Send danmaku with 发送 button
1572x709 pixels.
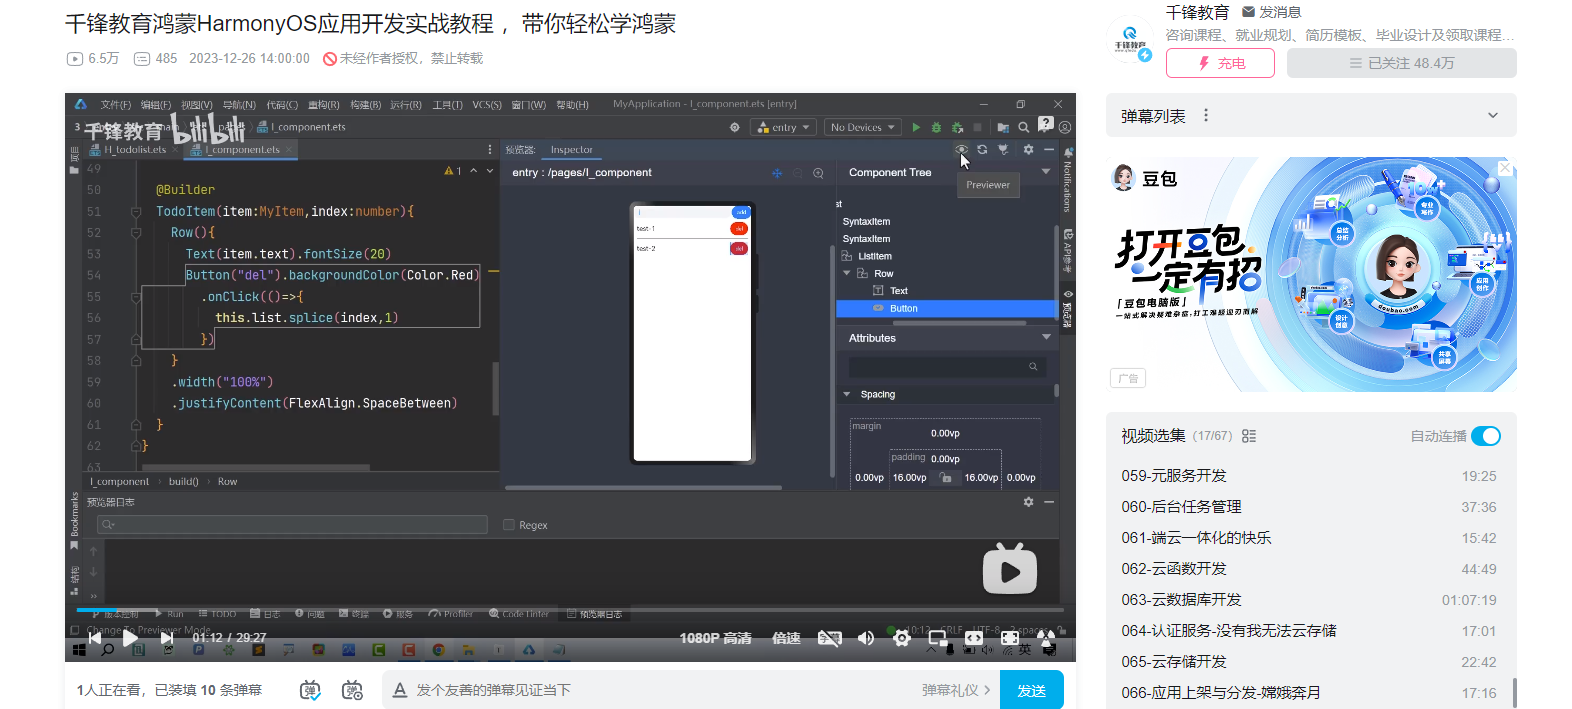coord(1031,690)
